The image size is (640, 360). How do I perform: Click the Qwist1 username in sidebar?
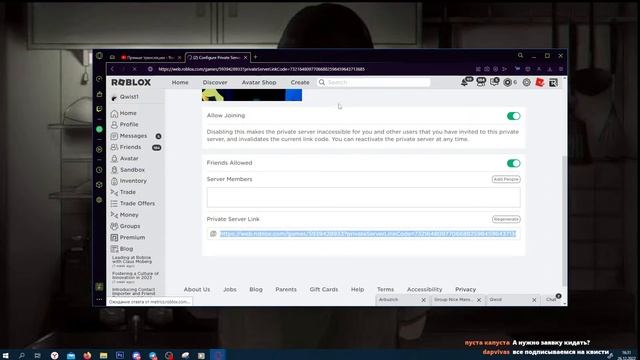point(129,97)
